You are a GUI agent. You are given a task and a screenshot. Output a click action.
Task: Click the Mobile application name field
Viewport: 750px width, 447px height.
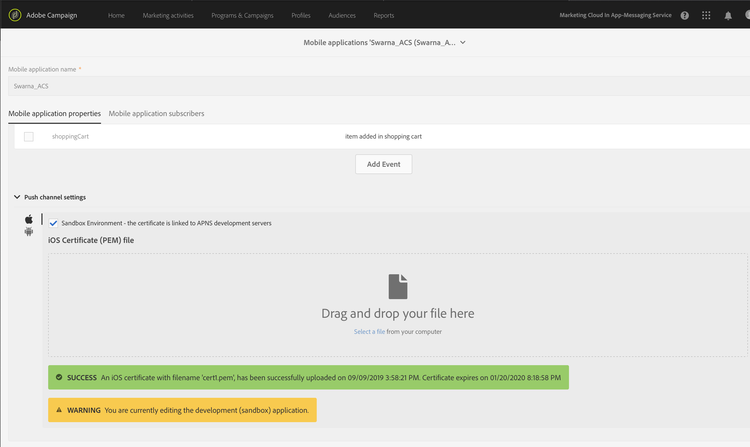[379, 86]
